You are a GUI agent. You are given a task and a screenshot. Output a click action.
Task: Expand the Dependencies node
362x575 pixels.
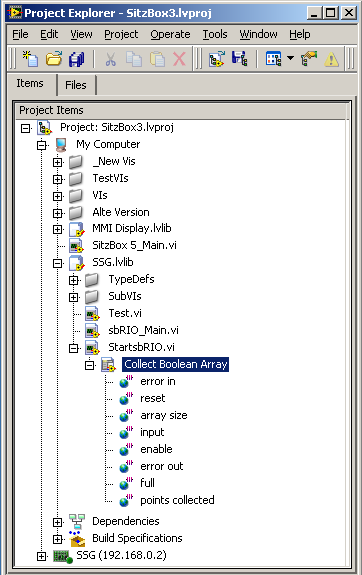(57, 522)
